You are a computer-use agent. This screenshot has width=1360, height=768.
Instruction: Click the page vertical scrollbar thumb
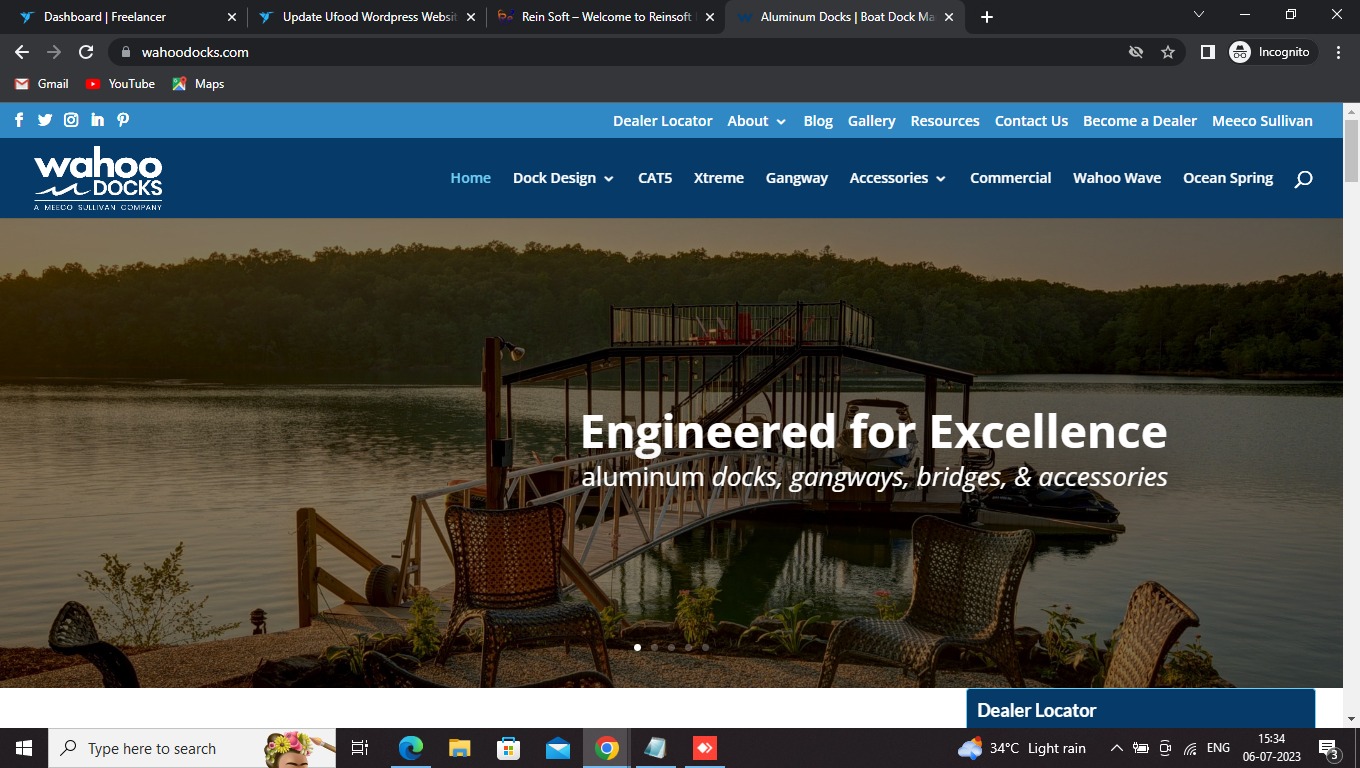tap(1351, 150)
